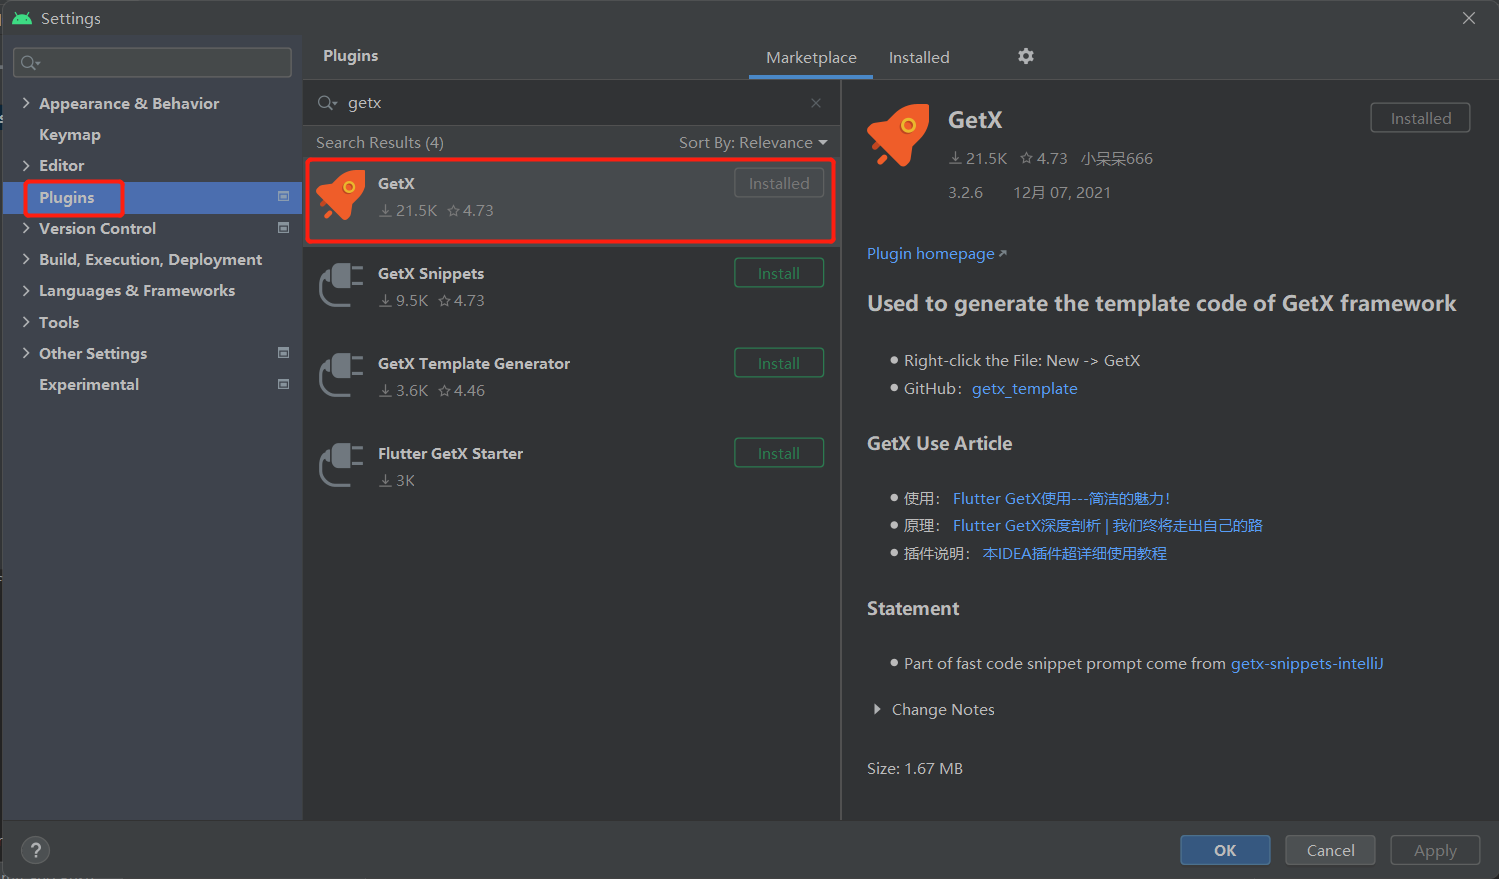Click the Cancel button

pos(1330,850)
